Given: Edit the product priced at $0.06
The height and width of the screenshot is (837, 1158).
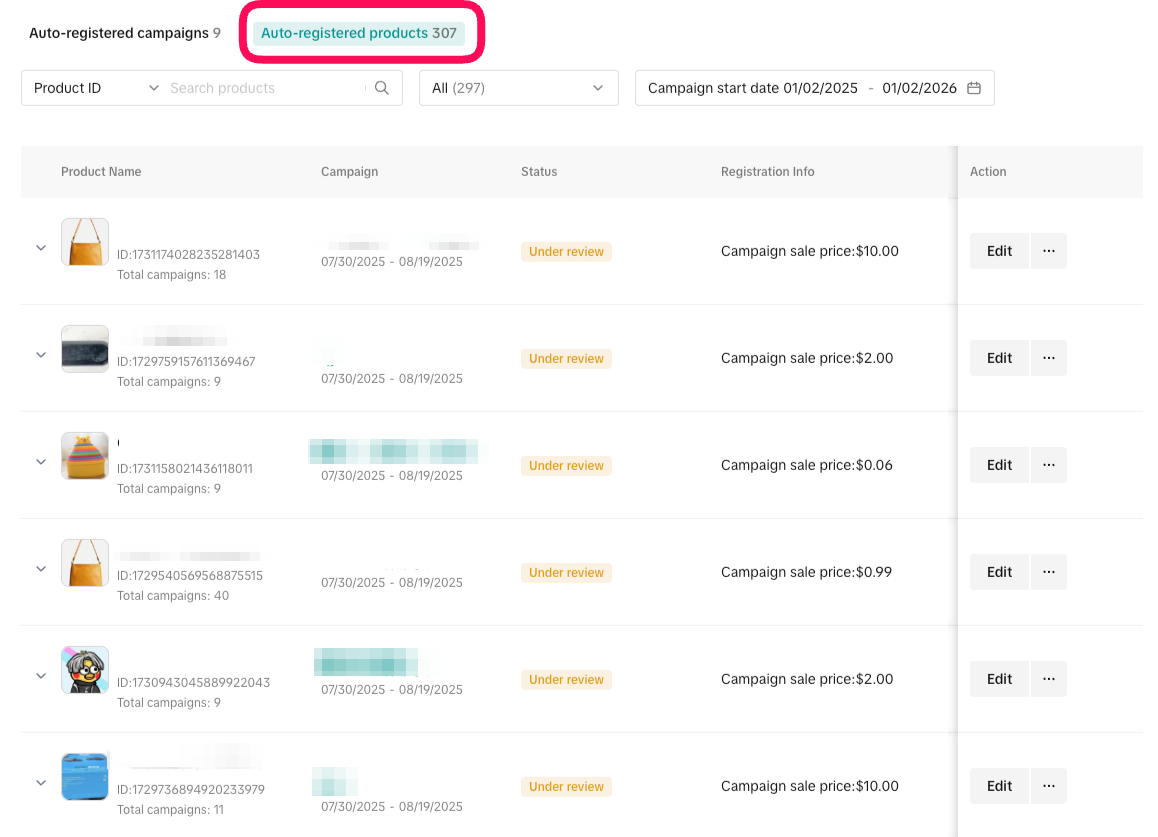Looking at the screenshot, I should 999,465.
